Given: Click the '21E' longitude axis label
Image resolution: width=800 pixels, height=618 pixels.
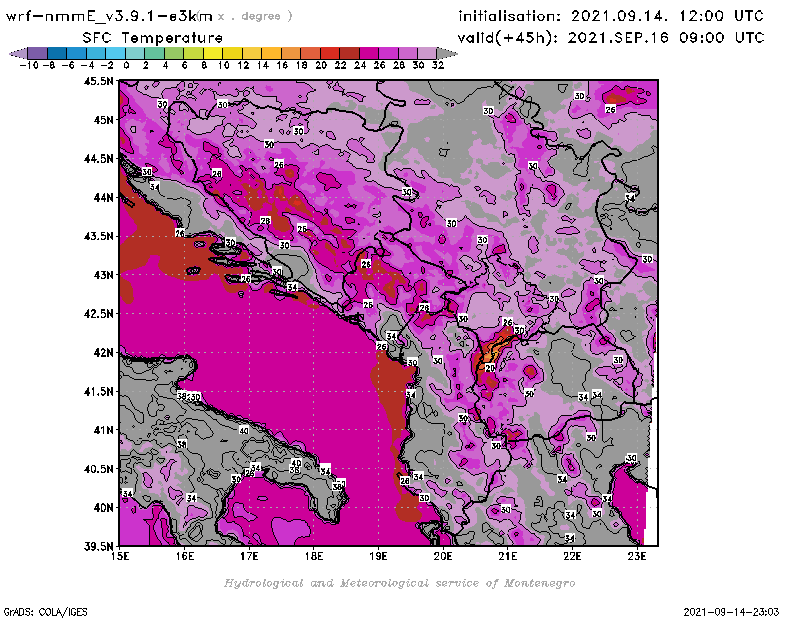Looking at the screenshot, I should pyautogui.click(x=507, y=556).
